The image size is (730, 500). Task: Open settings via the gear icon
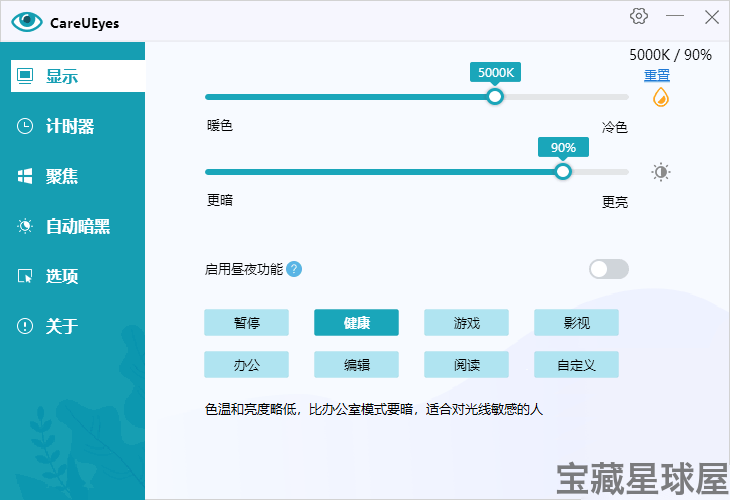point(639,16)
